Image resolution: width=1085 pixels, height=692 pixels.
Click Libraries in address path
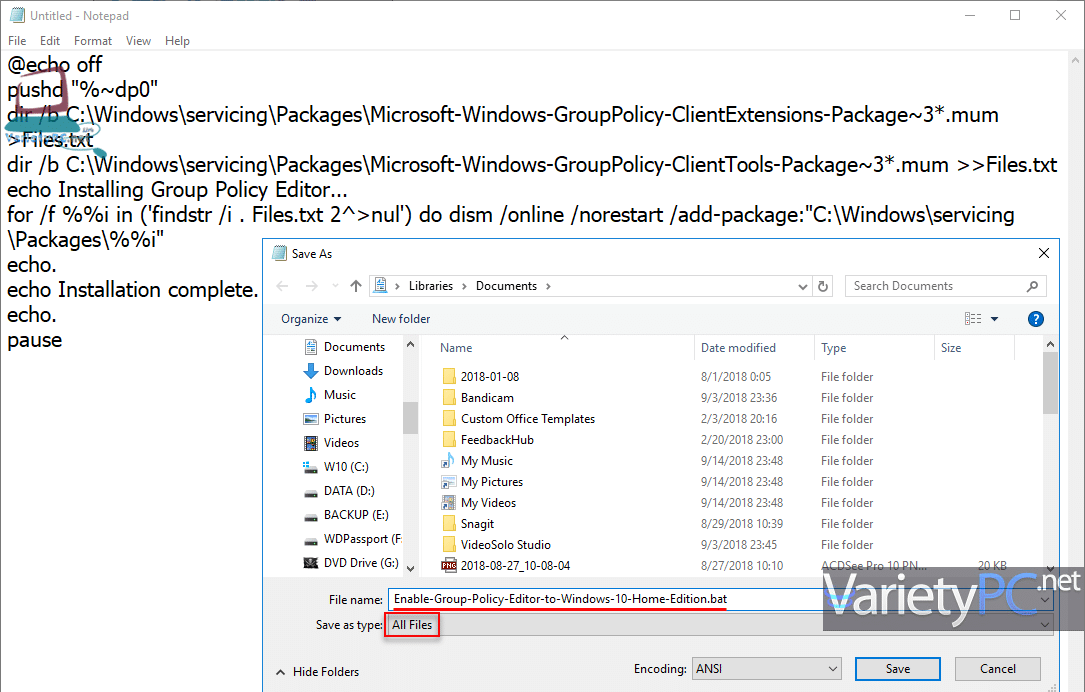coord(430,286)
